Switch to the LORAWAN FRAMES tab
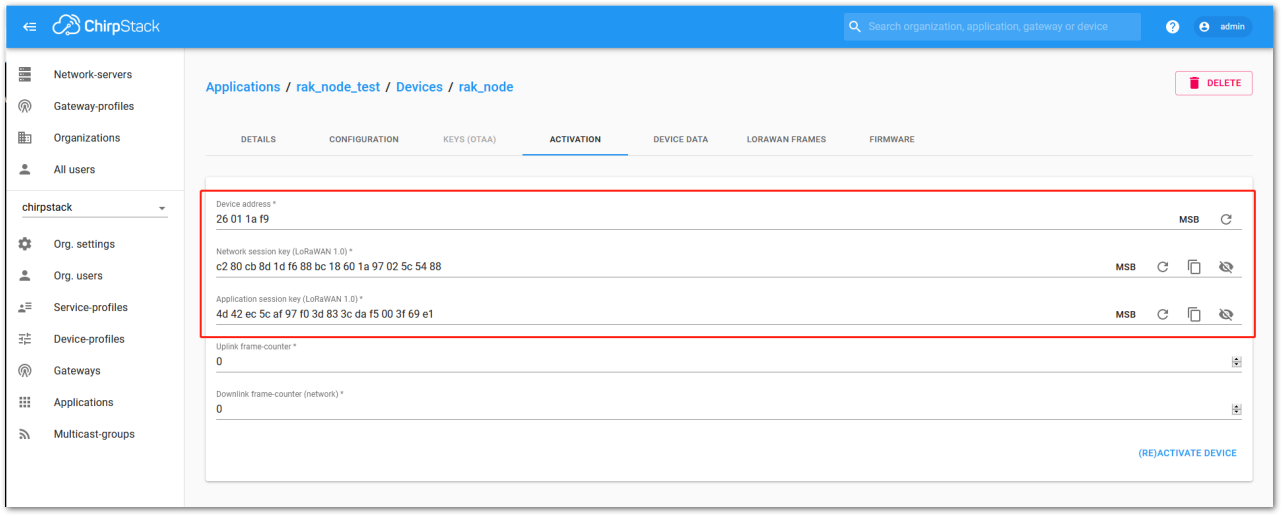 tap(786, 139)
